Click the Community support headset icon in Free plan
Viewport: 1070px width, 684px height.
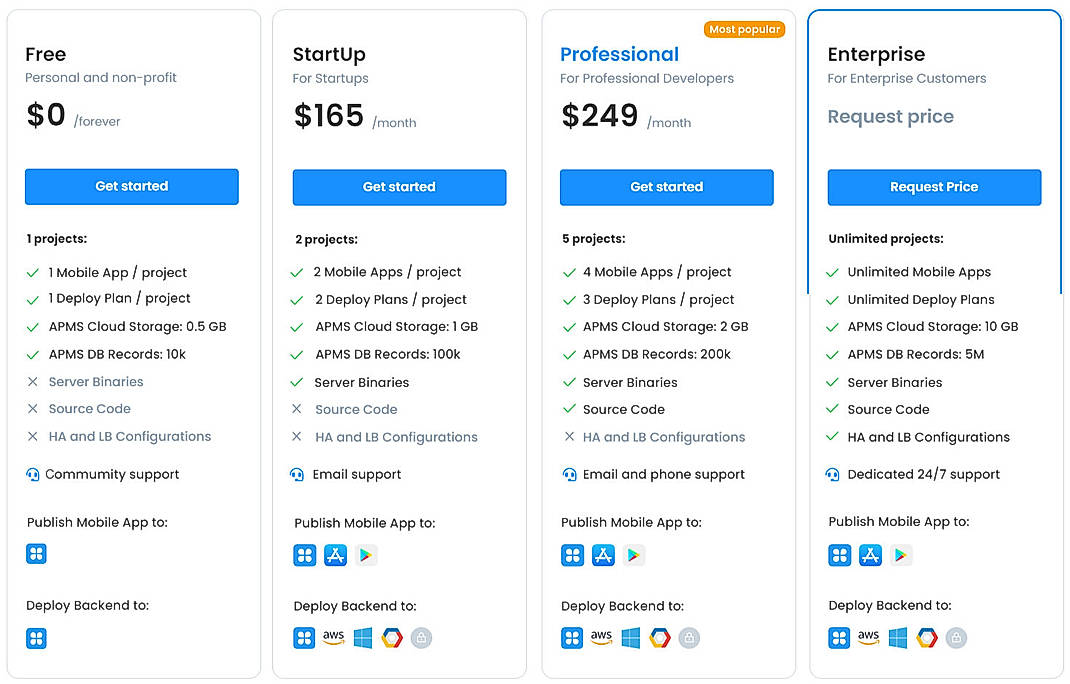point(33,474)
